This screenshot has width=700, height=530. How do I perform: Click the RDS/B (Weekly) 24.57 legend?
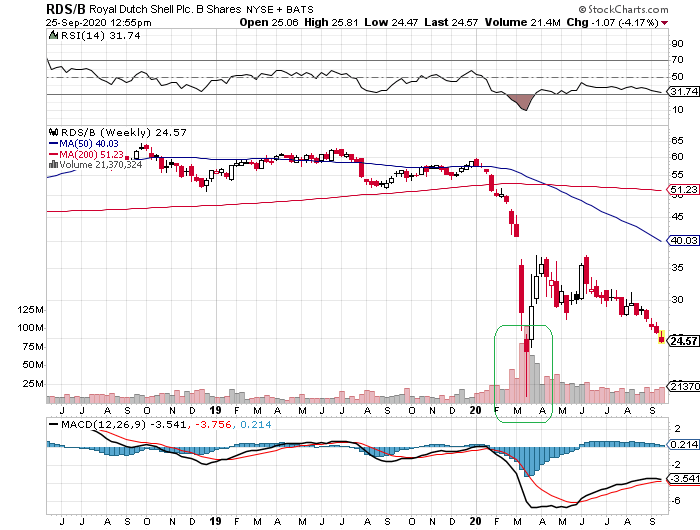124,133
